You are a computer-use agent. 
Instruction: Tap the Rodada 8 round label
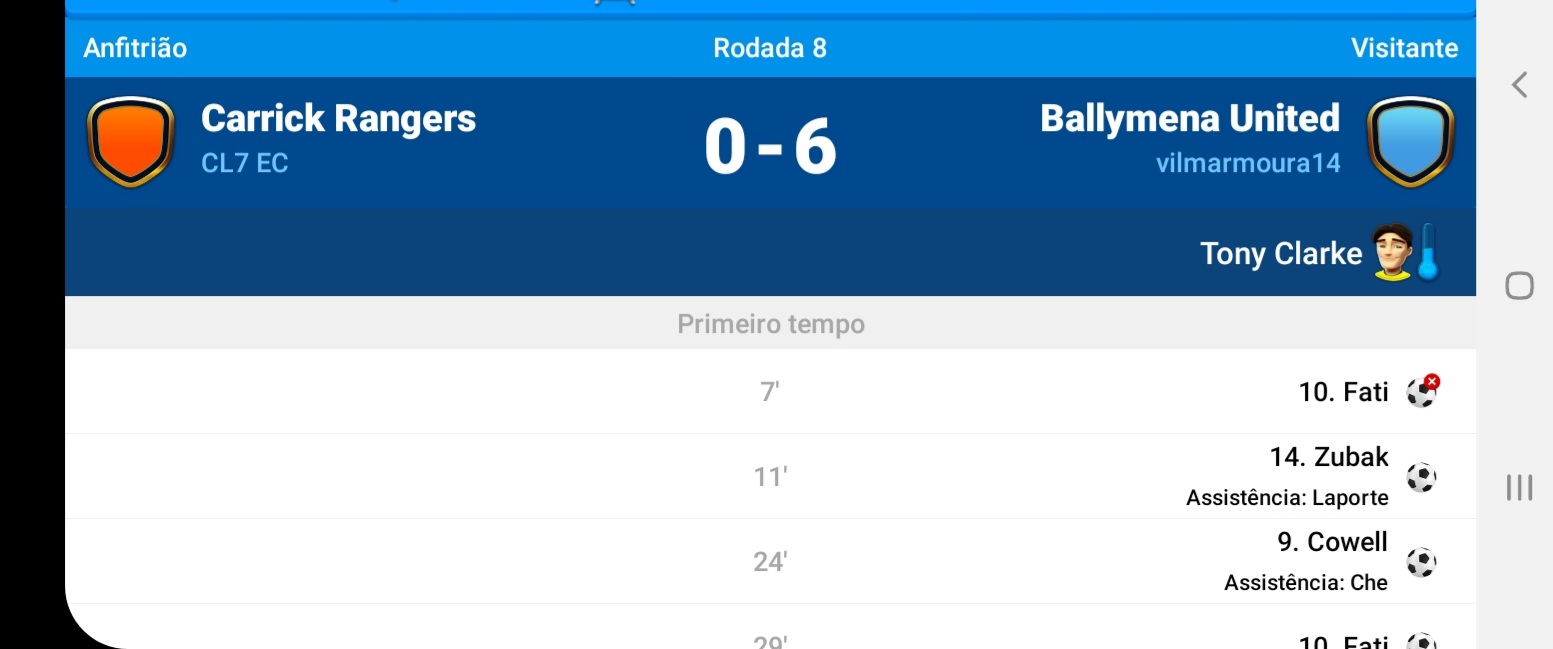point(770,48)
